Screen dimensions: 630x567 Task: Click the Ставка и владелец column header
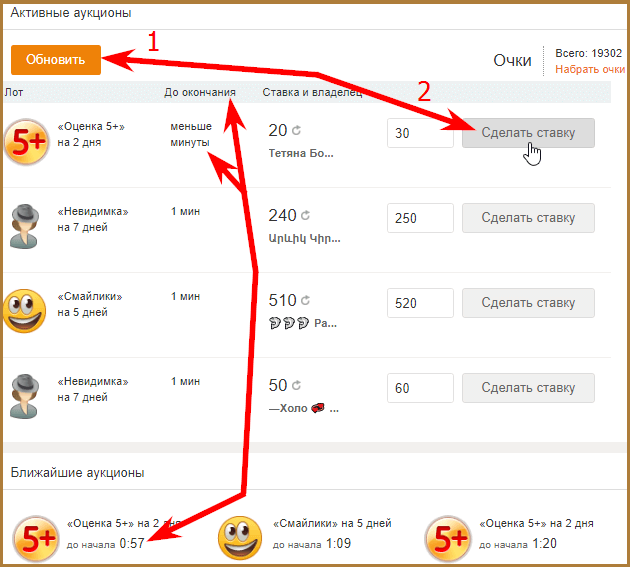[312, 92]
